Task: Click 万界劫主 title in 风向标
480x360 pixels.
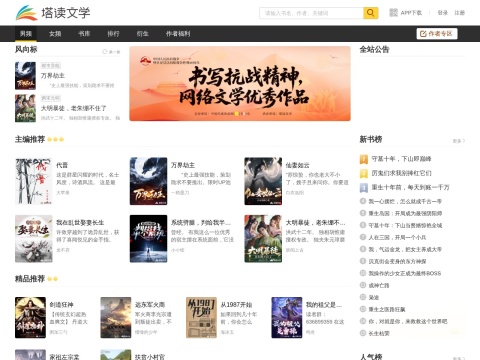Action: coord(53,76)
